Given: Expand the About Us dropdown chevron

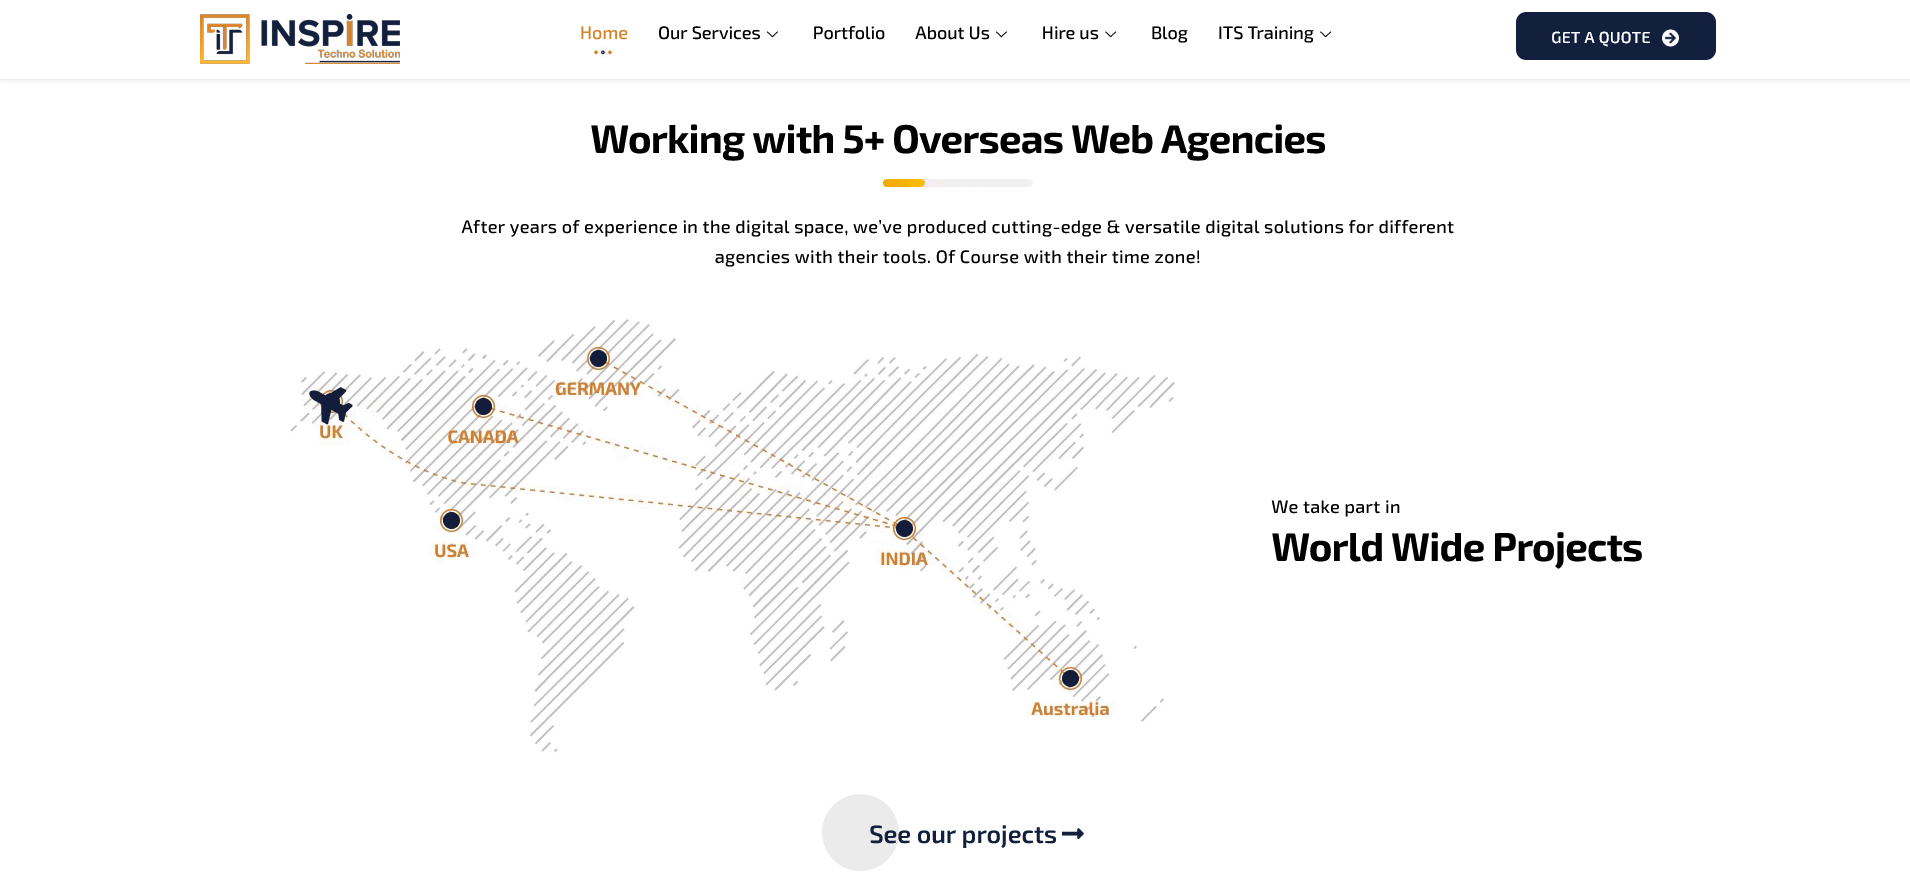Looking at the screenshot, I should (1001, 34).
